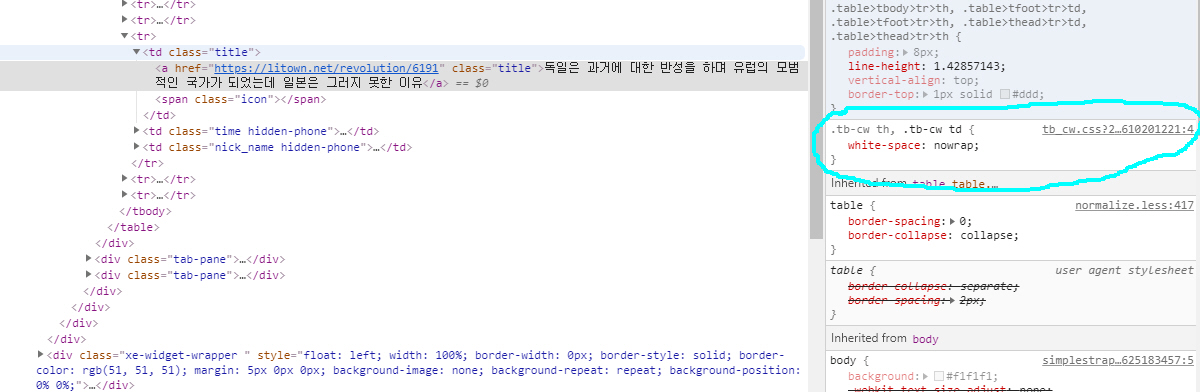Image resolution: width=1200 pixels, height=392 pixels.
Task: Jump to inherited table.table element link
Action: 954,184
